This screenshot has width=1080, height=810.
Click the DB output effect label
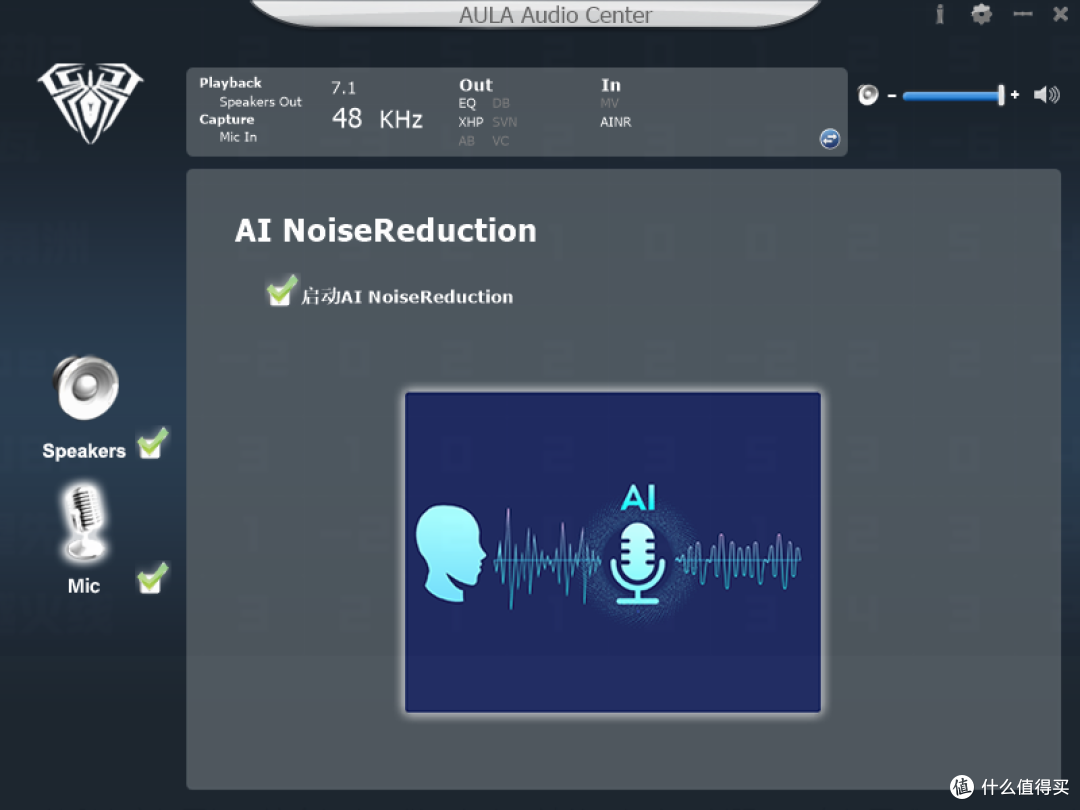click(x=501, y=103)
